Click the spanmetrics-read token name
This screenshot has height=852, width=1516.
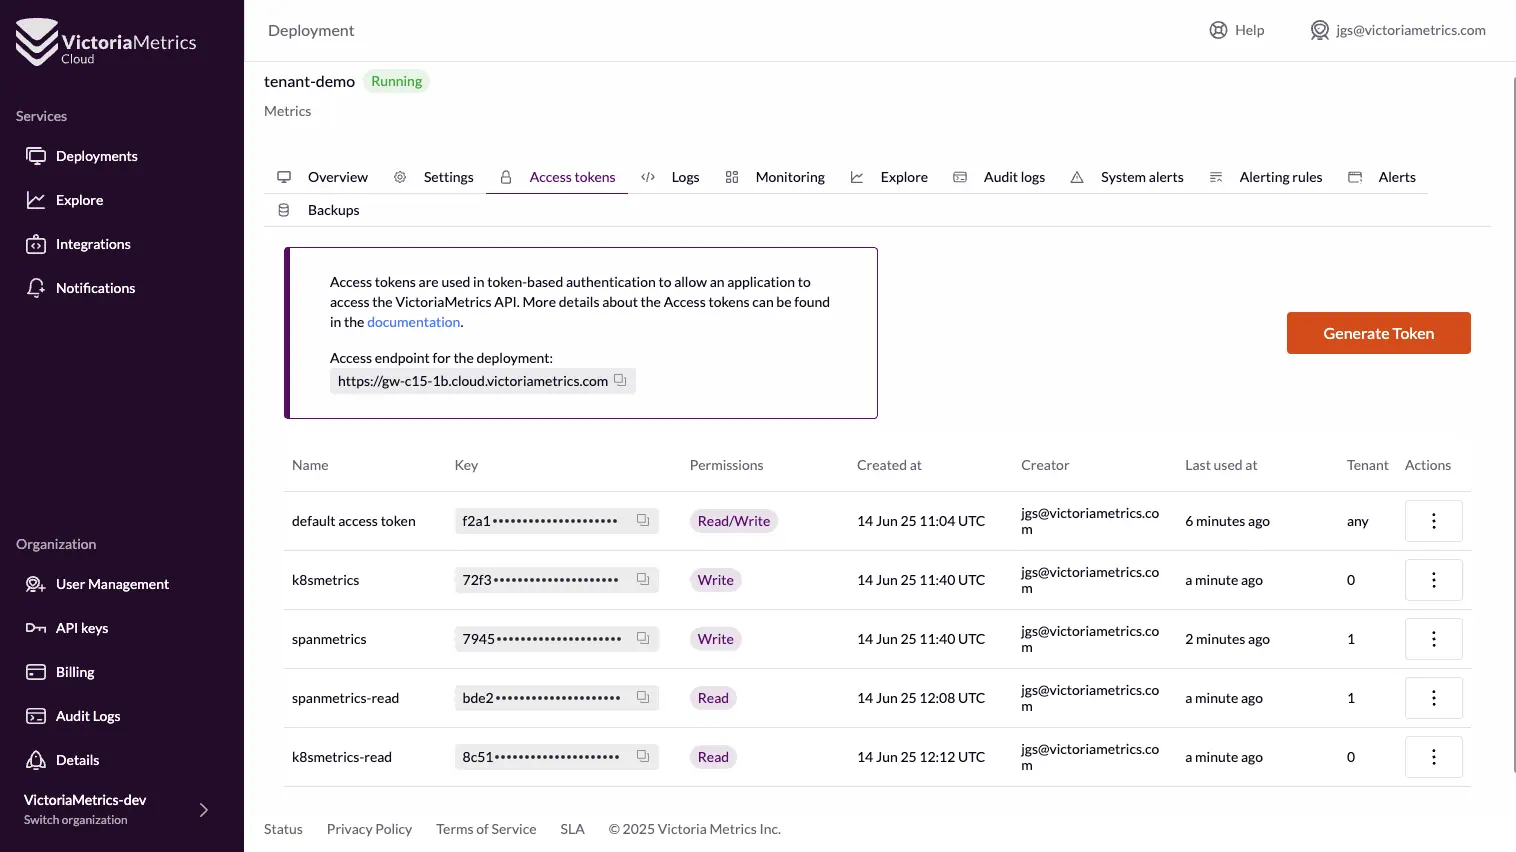(x=345, y=698)
